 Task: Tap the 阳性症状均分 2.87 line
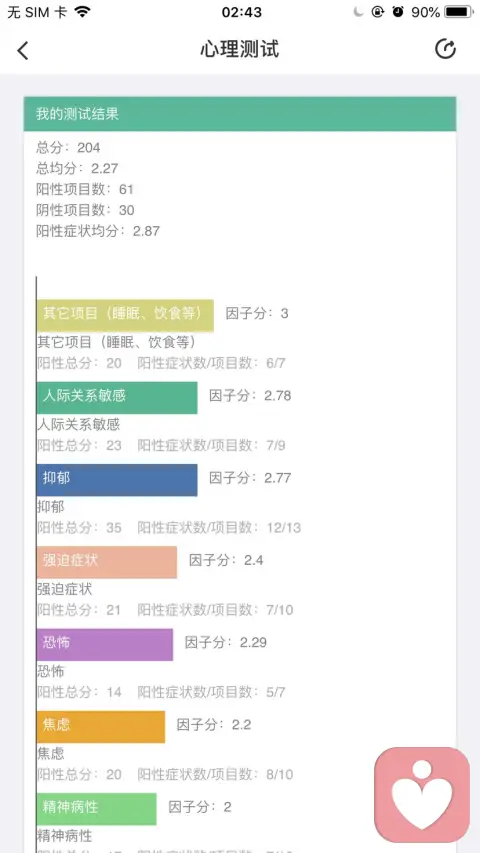(x=98, y=231)
